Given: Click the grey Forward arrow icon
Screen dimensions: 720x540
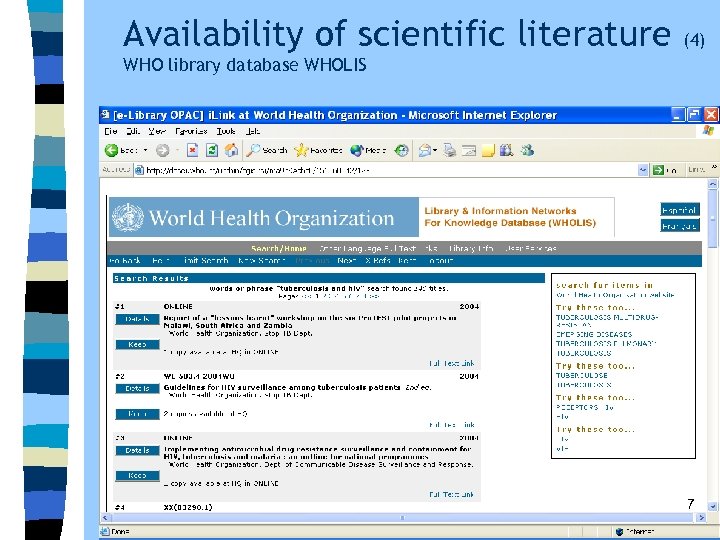Looking at the screenshot, I should 163,150.
